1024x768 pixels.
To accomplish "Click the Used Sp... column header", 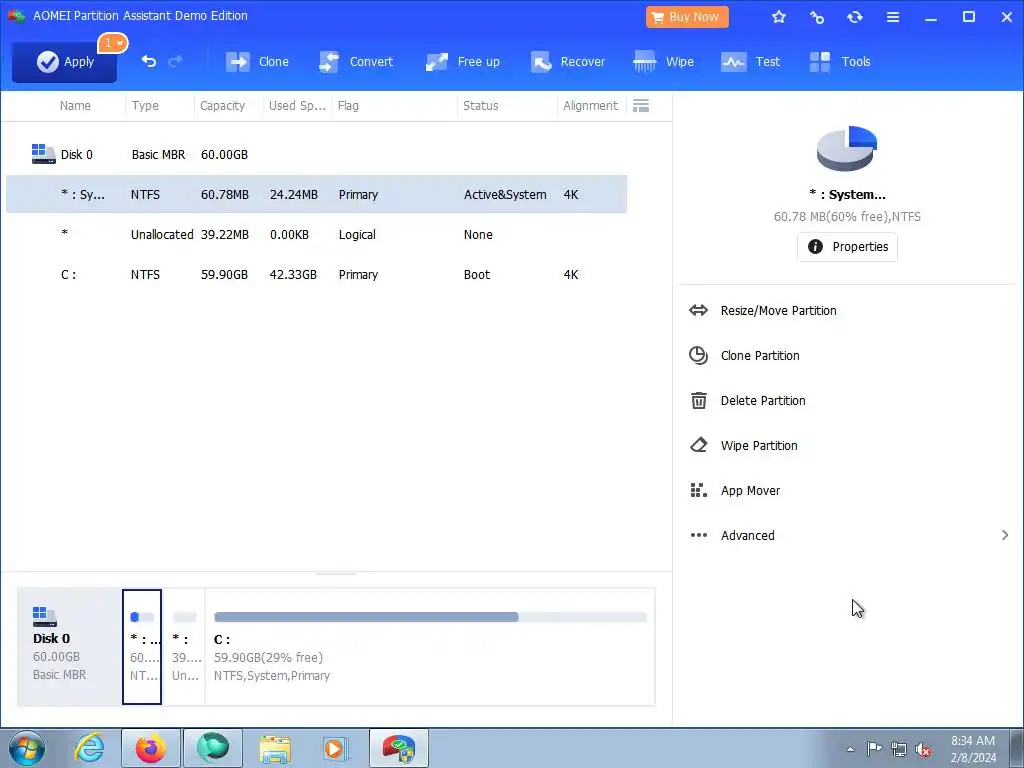I will [297, 106].
